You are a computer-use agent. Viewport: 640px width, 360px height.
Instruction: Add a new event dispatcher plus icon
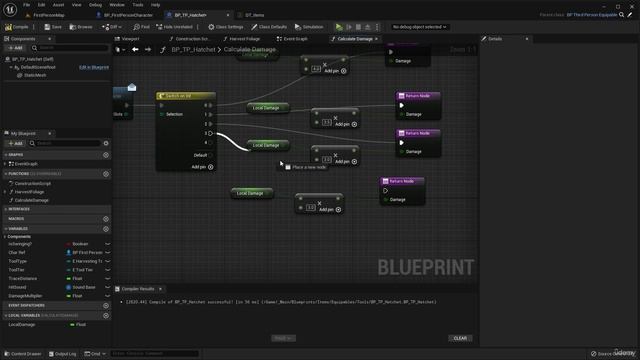click(x=106, y=306)
